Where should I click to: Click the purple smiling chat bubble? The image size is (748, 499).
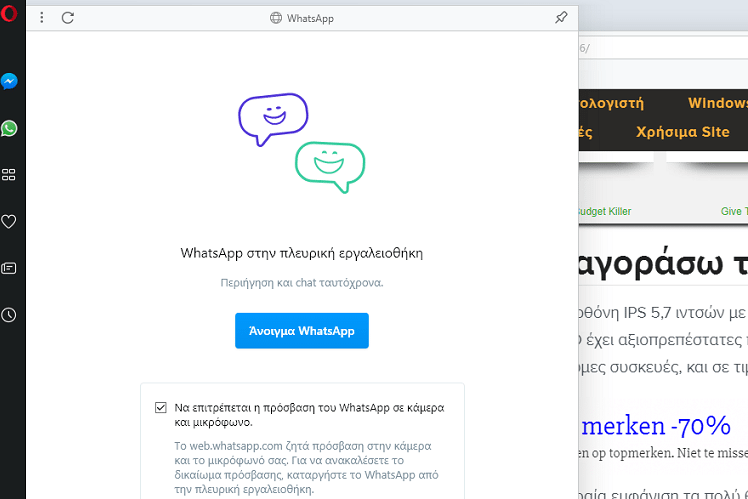pos(273,118)
